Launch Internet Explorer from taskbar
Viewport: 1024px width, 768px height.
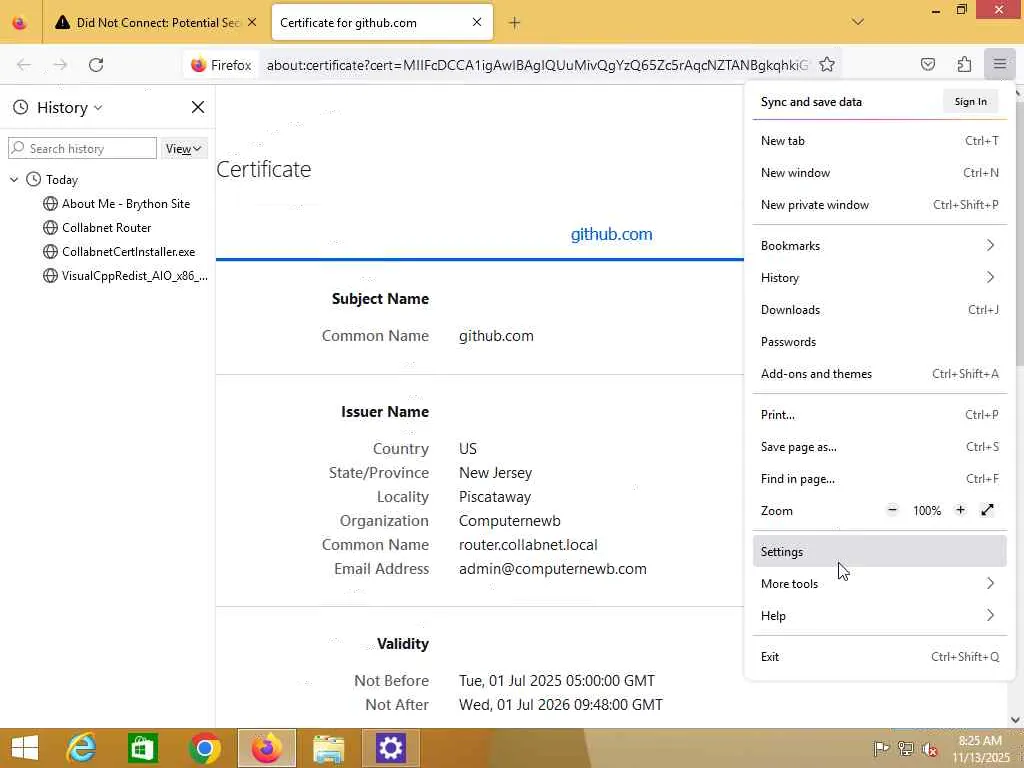(x=82, y=748)
